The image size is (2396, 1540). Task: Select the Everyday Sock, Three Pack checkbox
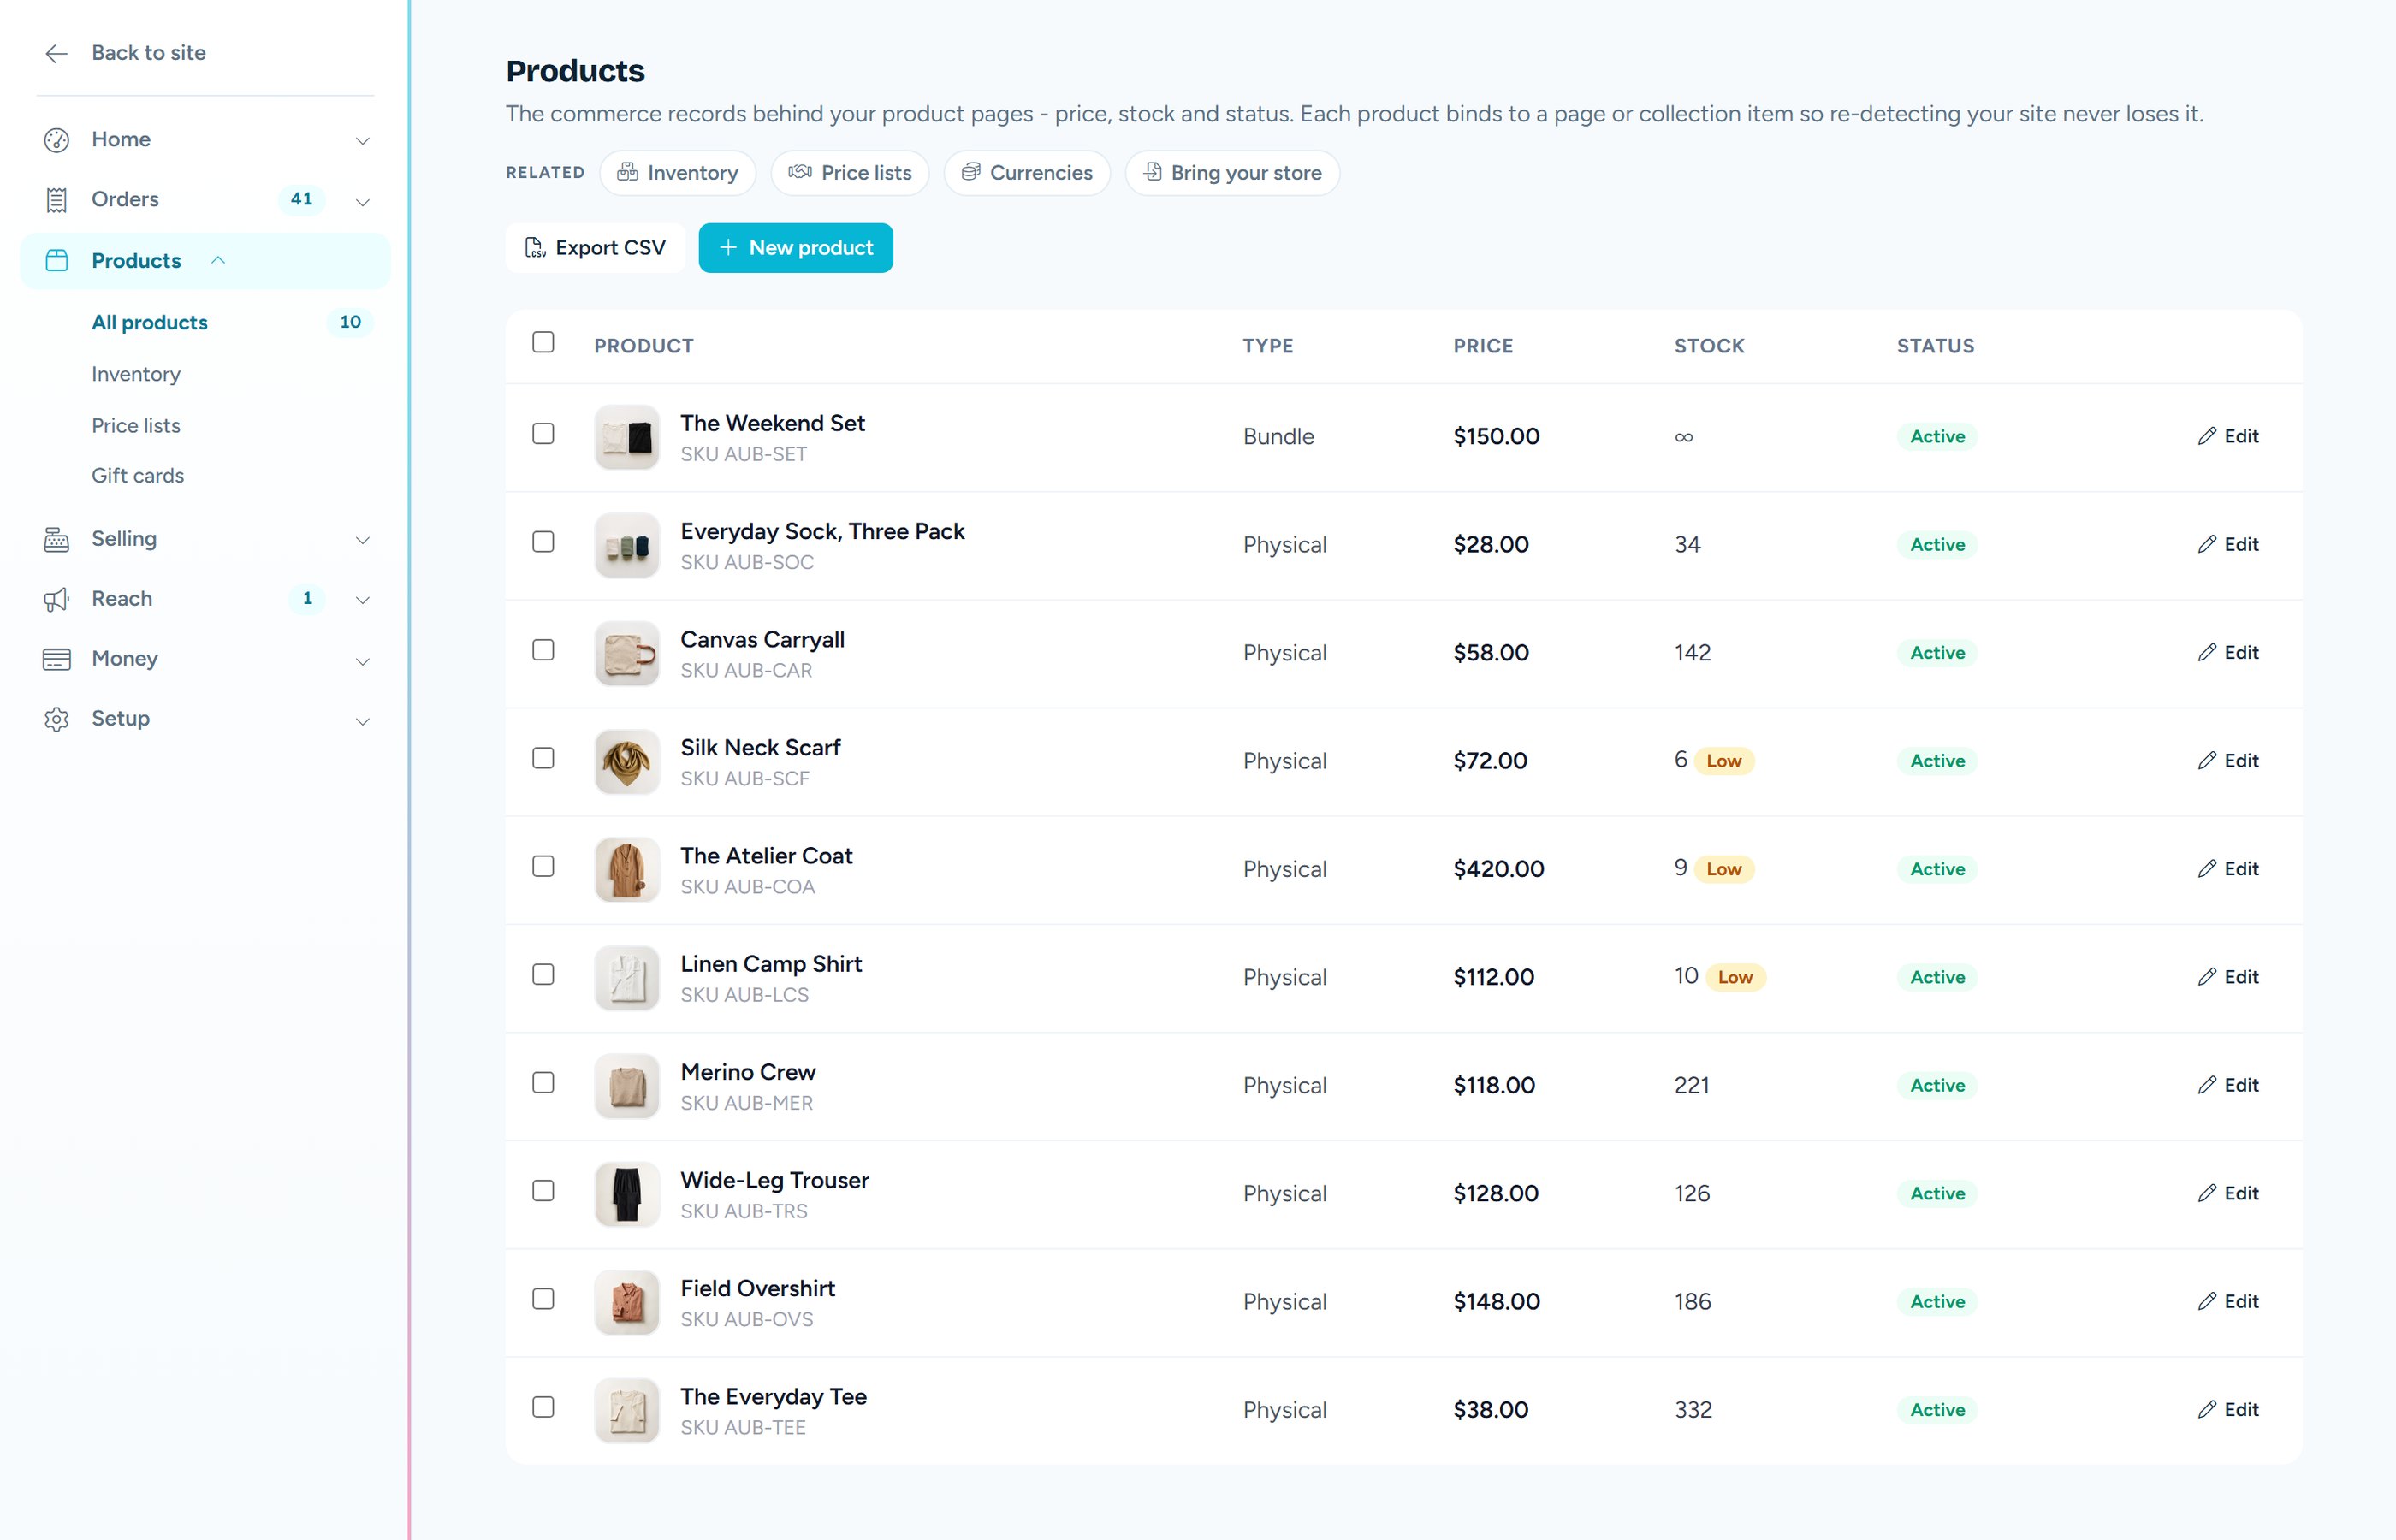[x=543, y=541]
